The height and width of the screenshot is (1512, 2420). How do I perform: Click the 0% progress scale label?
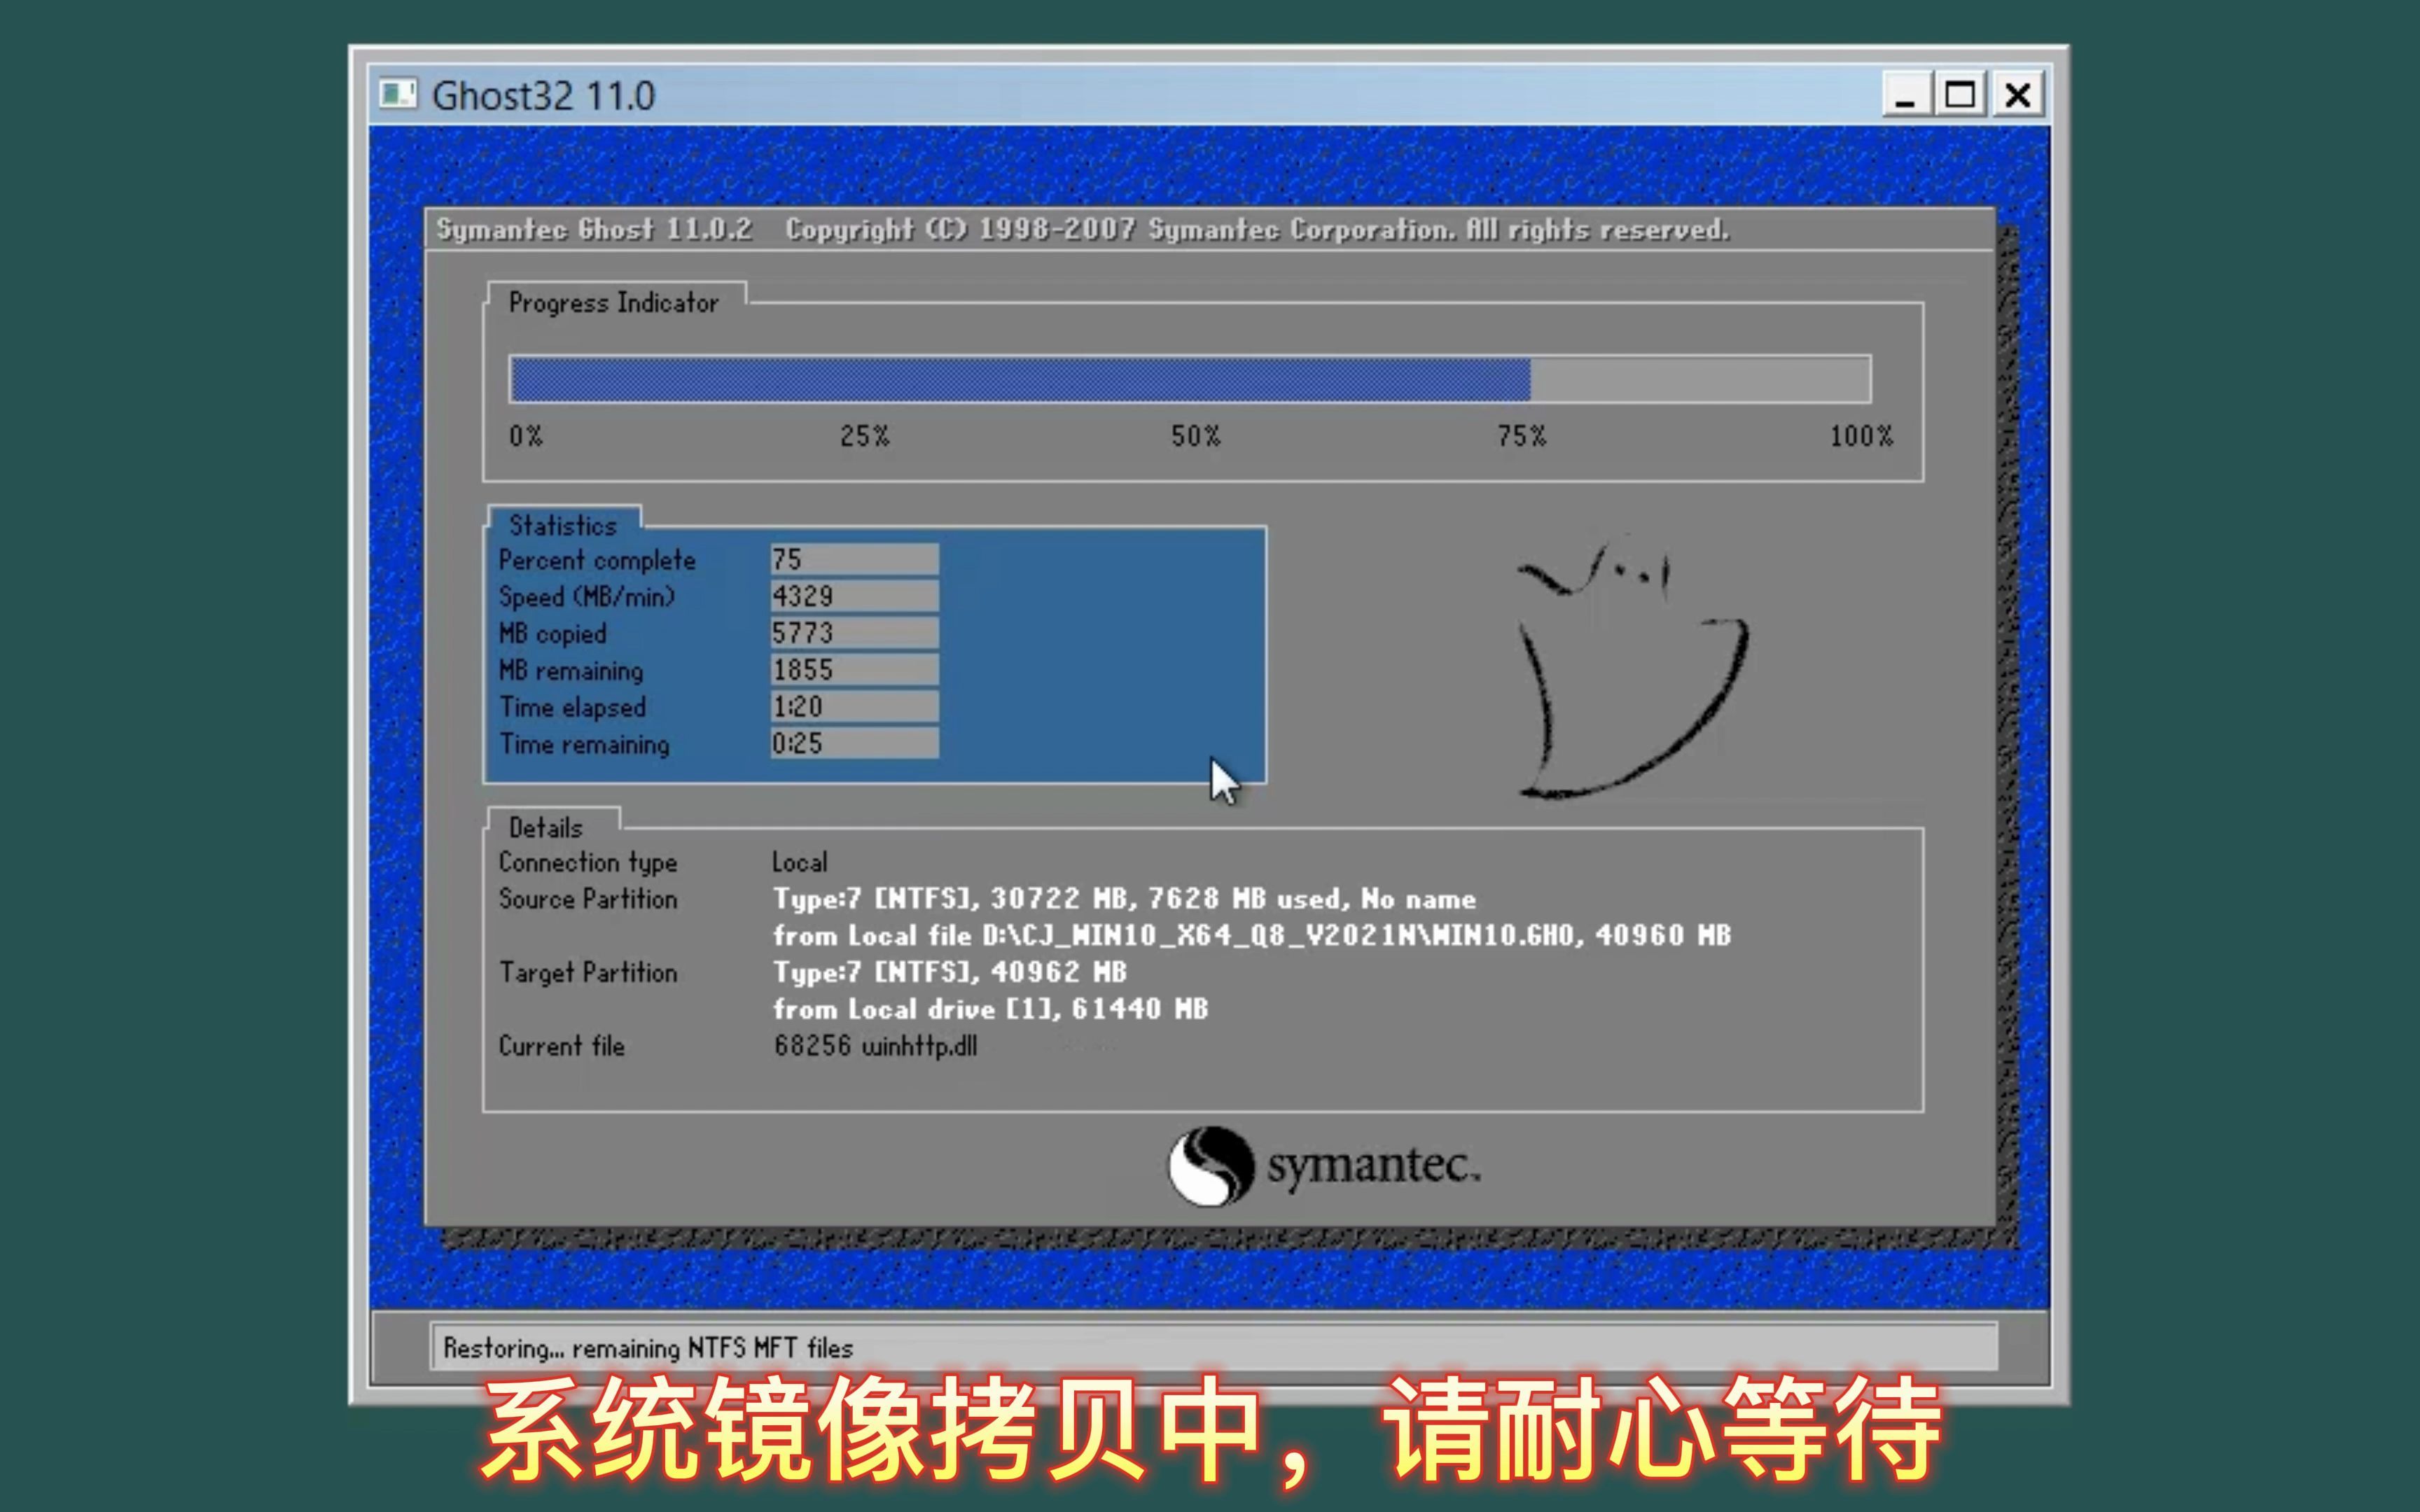[526, 436]
